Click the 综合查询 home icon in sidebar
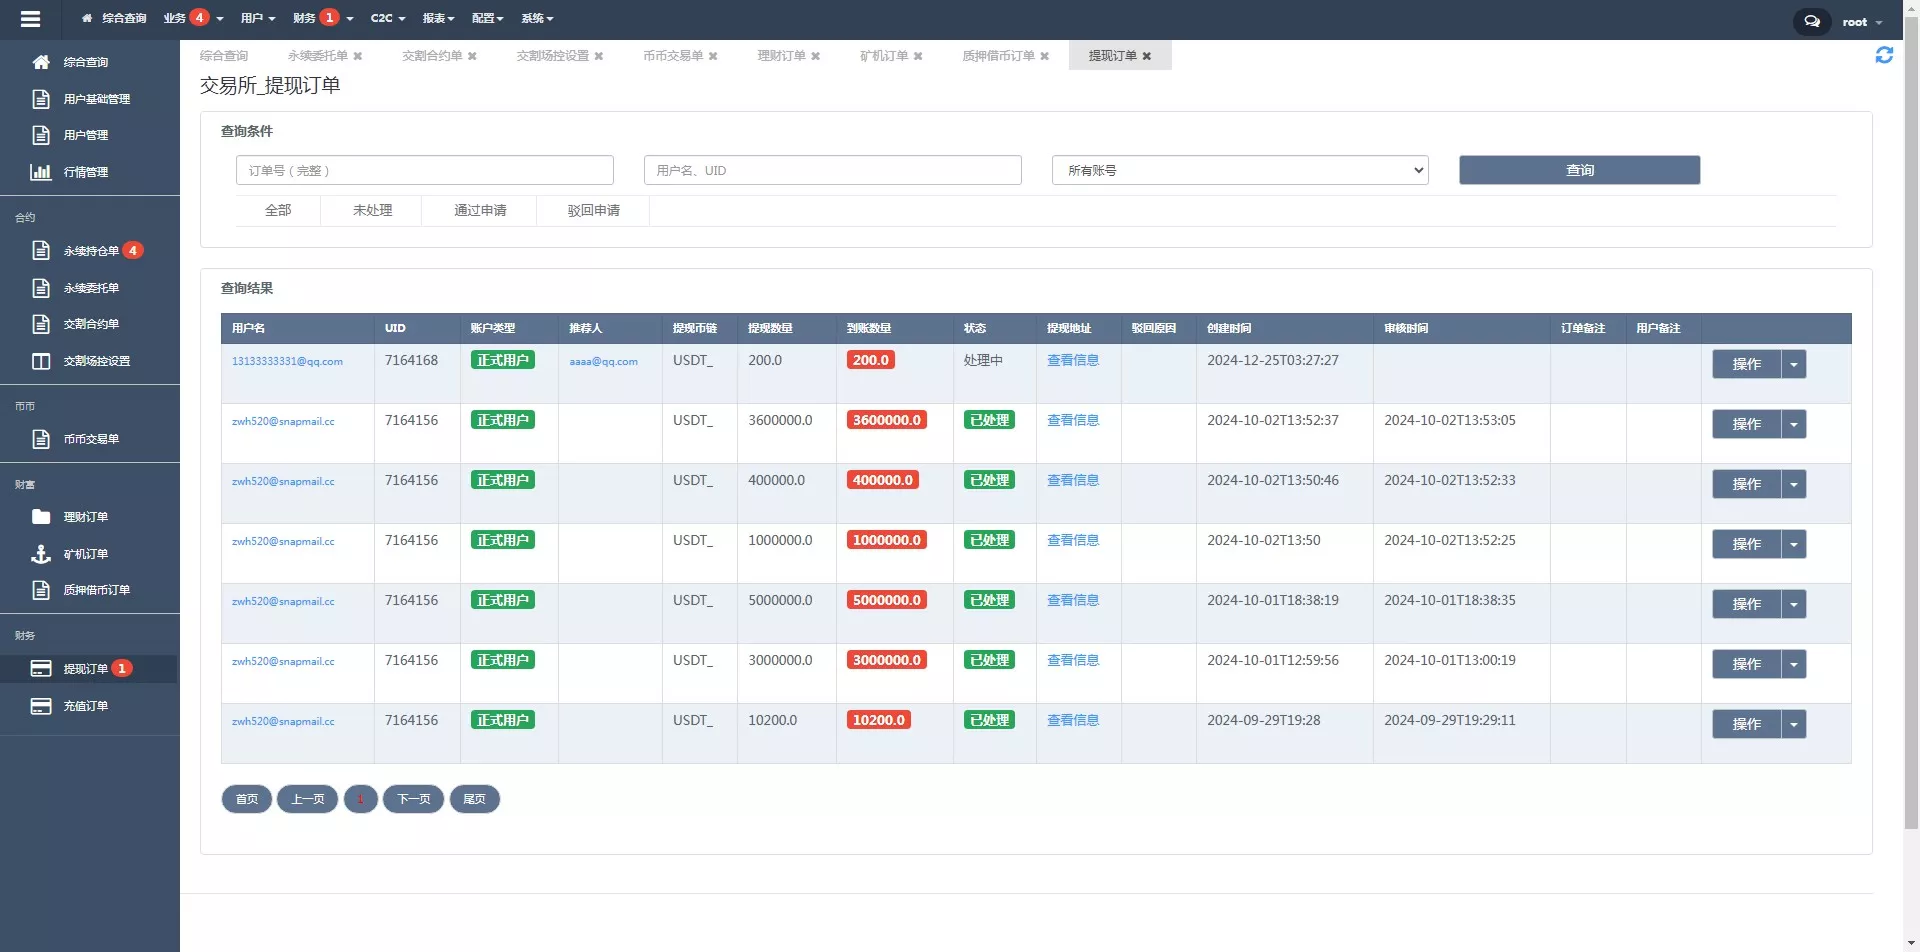This screenshot has width=1920, height=952. tap(41, 62)
